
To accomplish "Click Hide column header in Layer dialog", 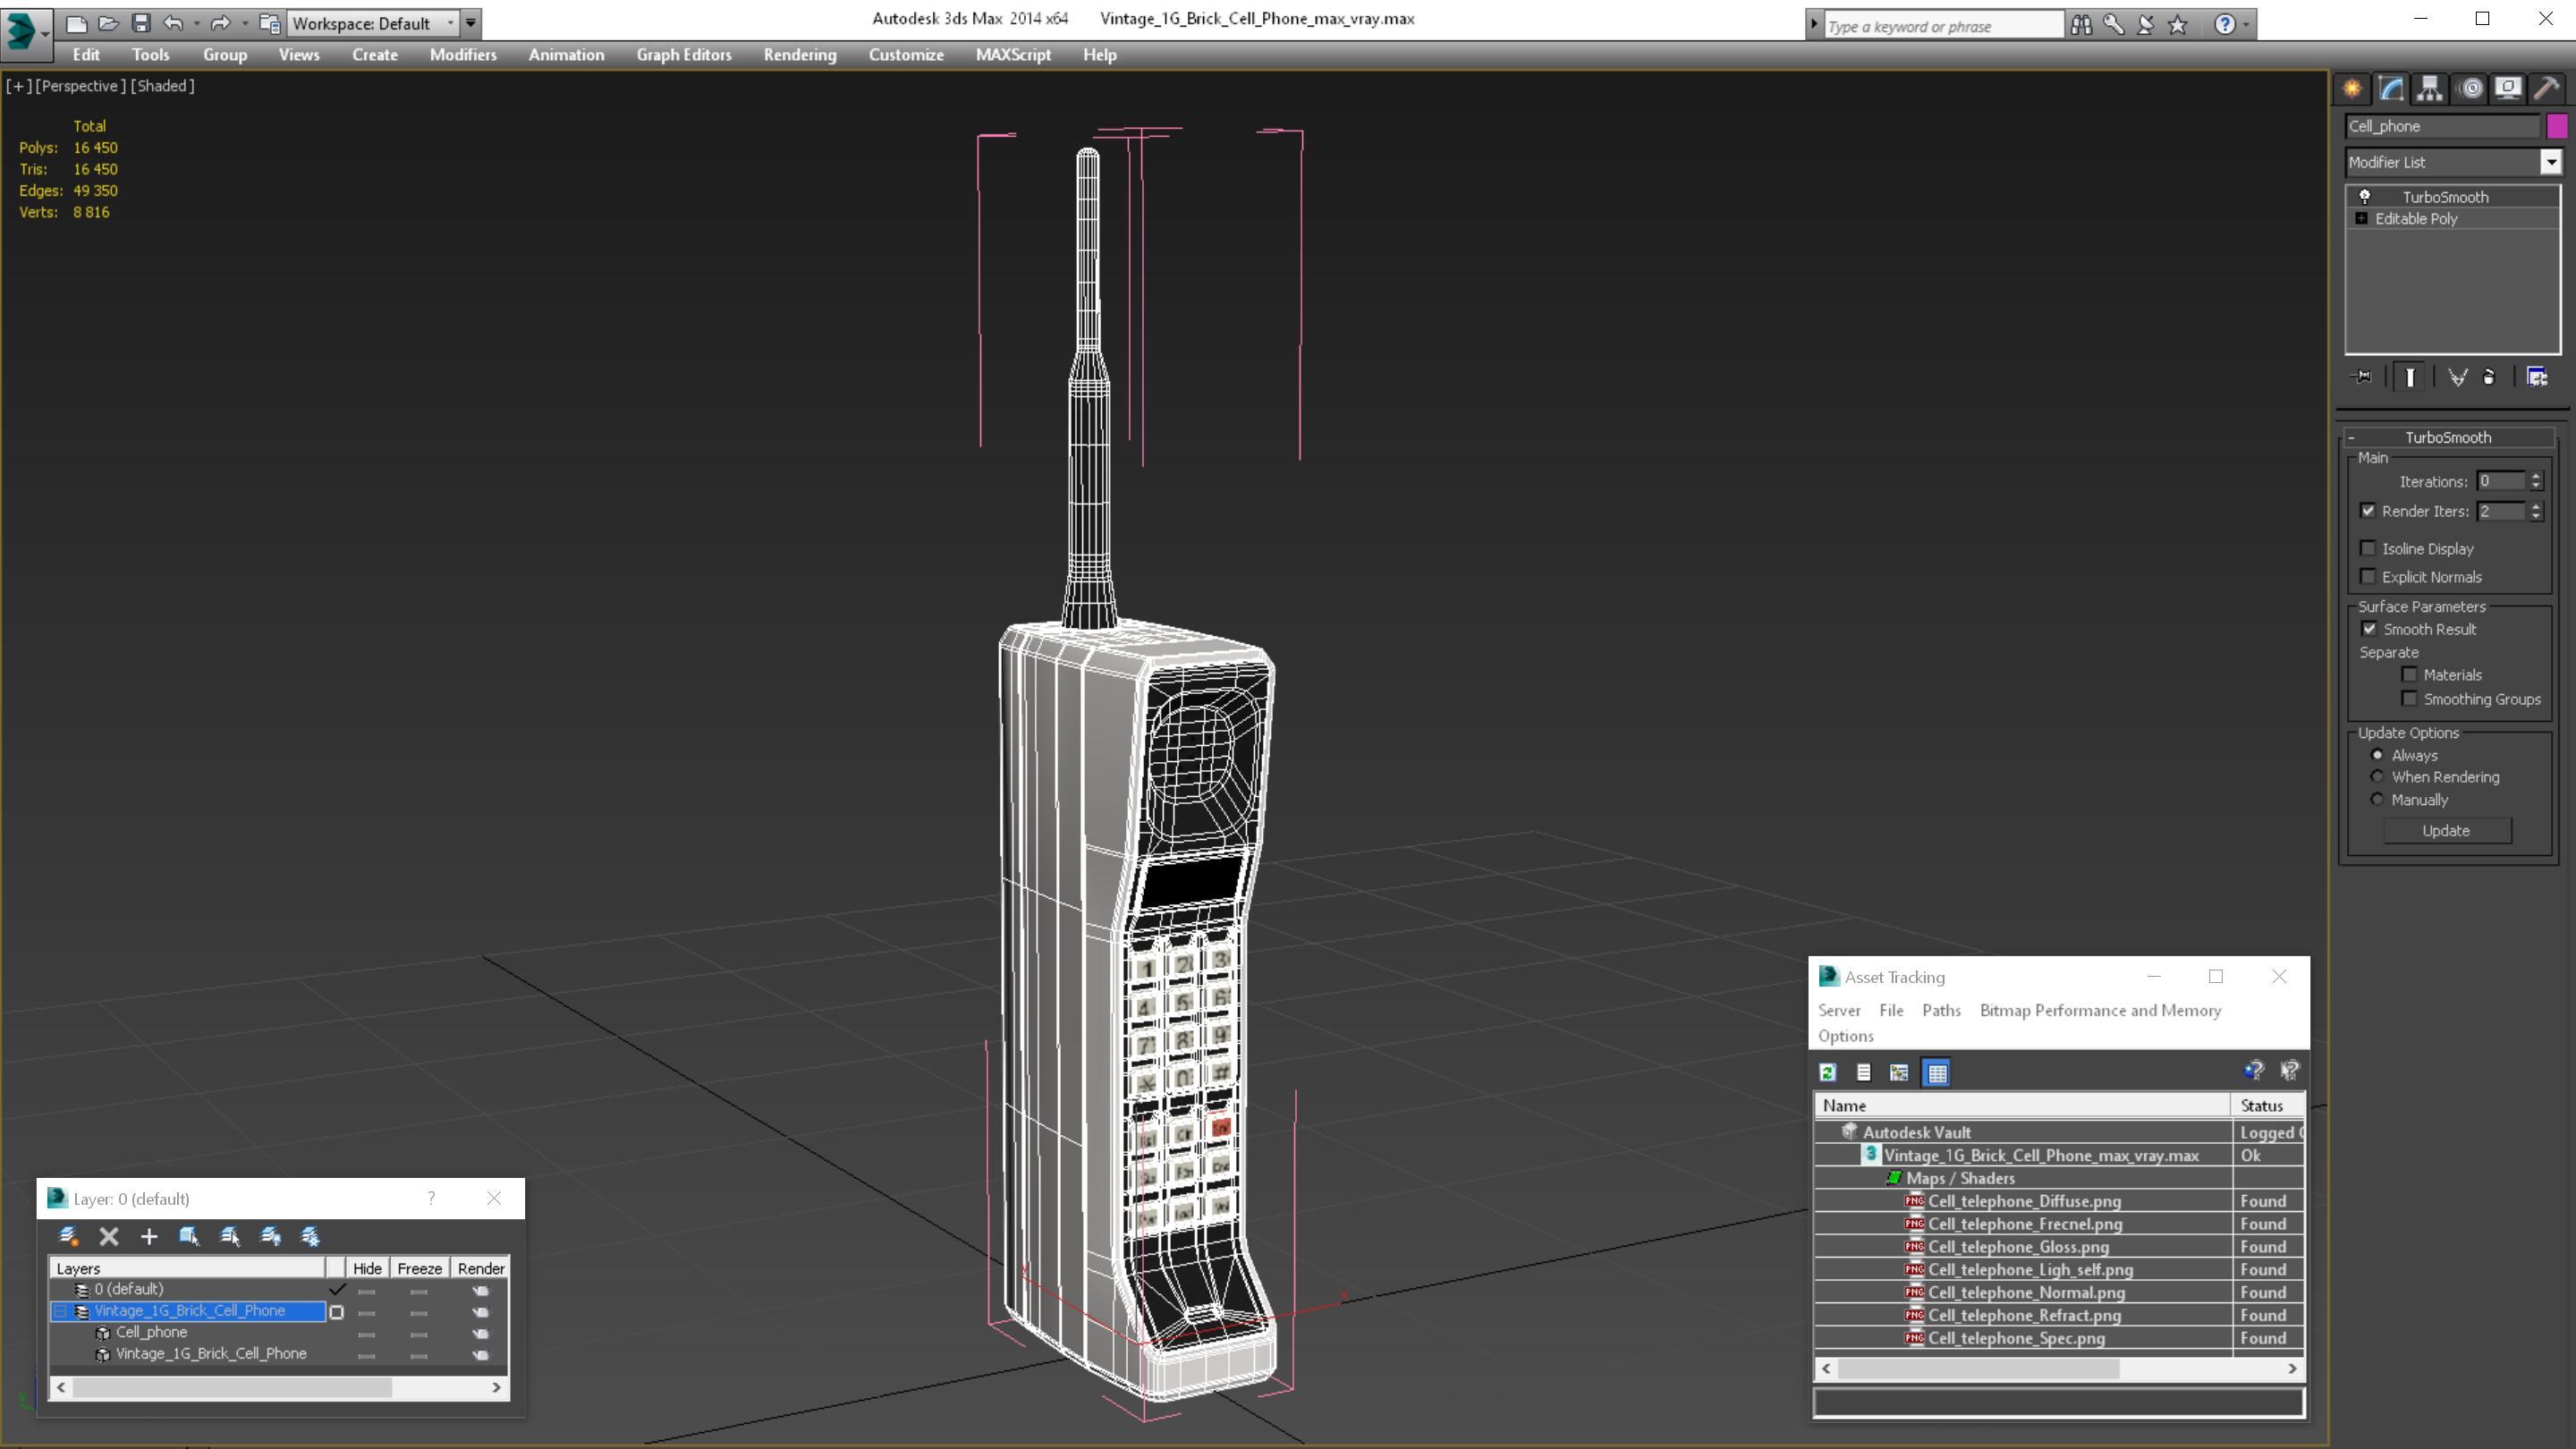I will click(367, 1268).
